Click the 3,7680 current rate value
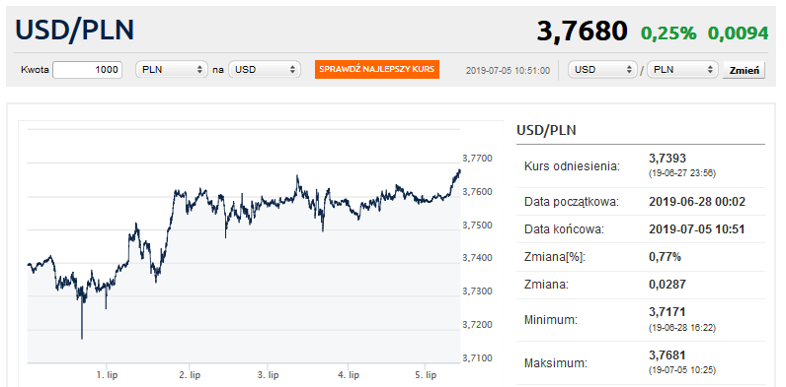The width and height of the screenshot is (786, 387). point(582,31)
